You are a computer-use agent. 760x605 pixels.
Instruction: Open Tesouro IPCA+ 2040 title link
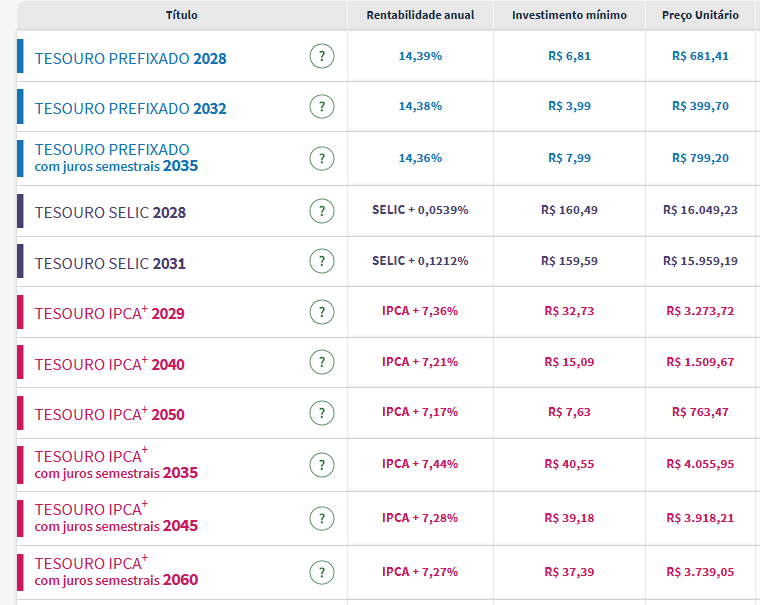(x=109, y=365)
